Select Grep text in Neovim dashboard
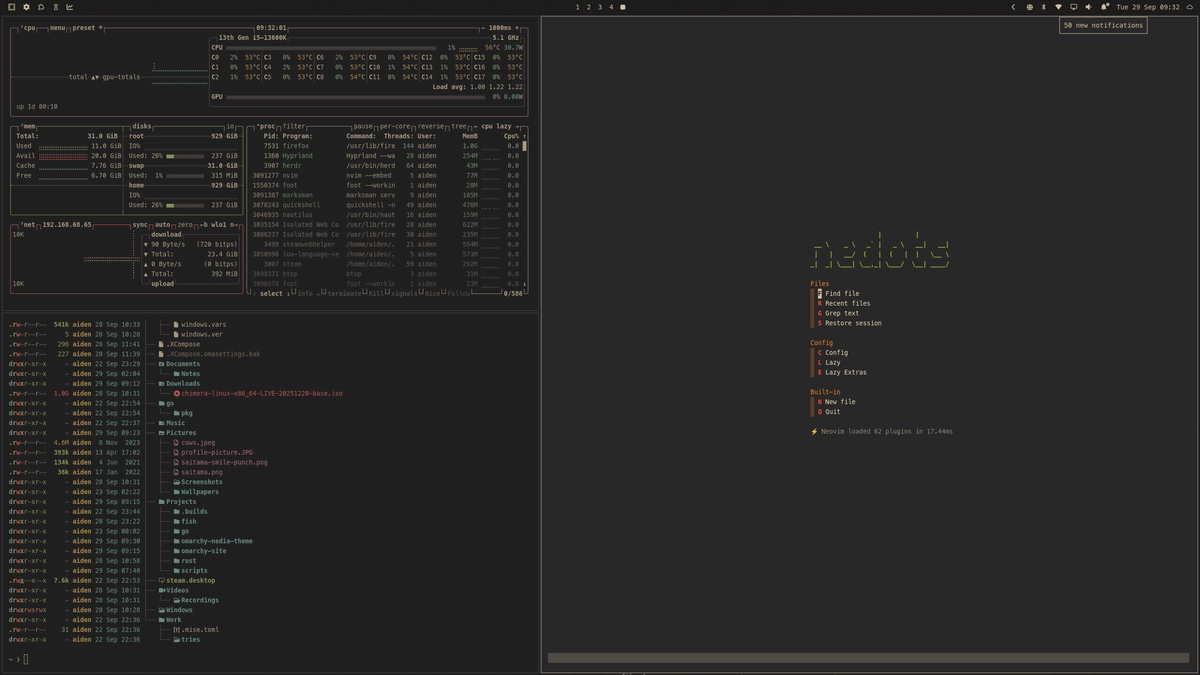 tap(838, 313)
